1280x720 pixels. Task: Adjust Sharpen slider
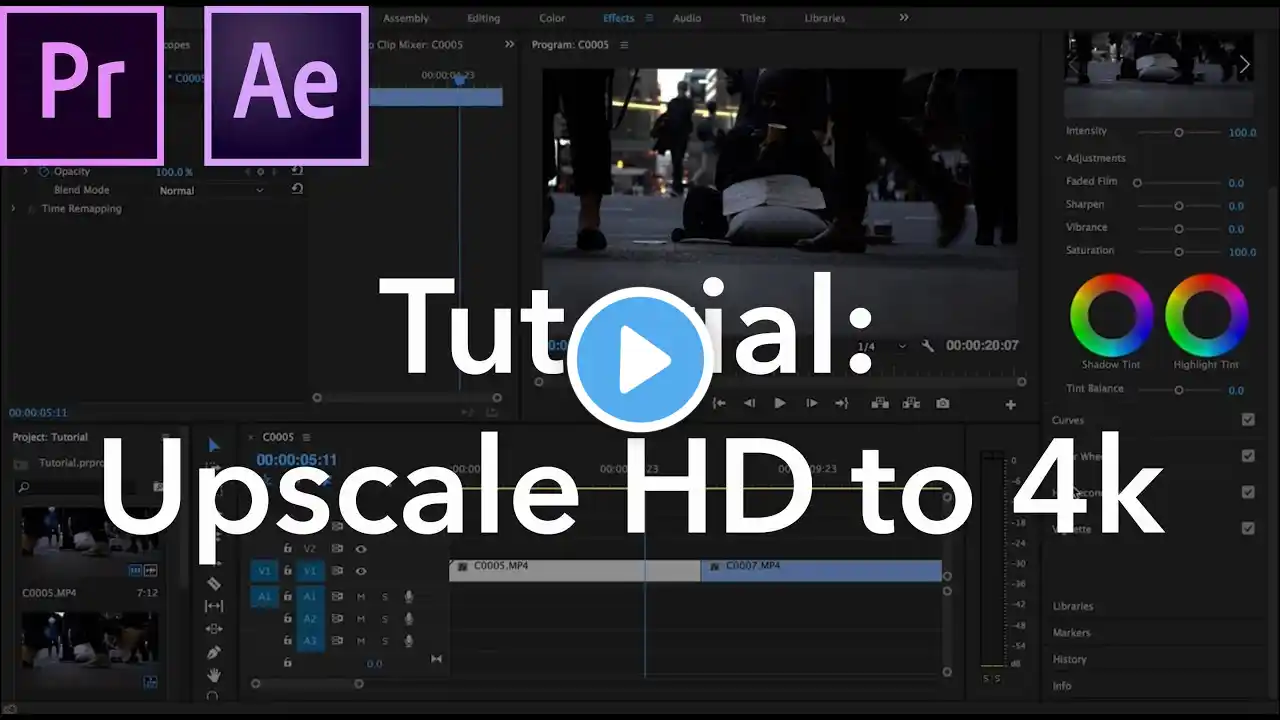1179,205
